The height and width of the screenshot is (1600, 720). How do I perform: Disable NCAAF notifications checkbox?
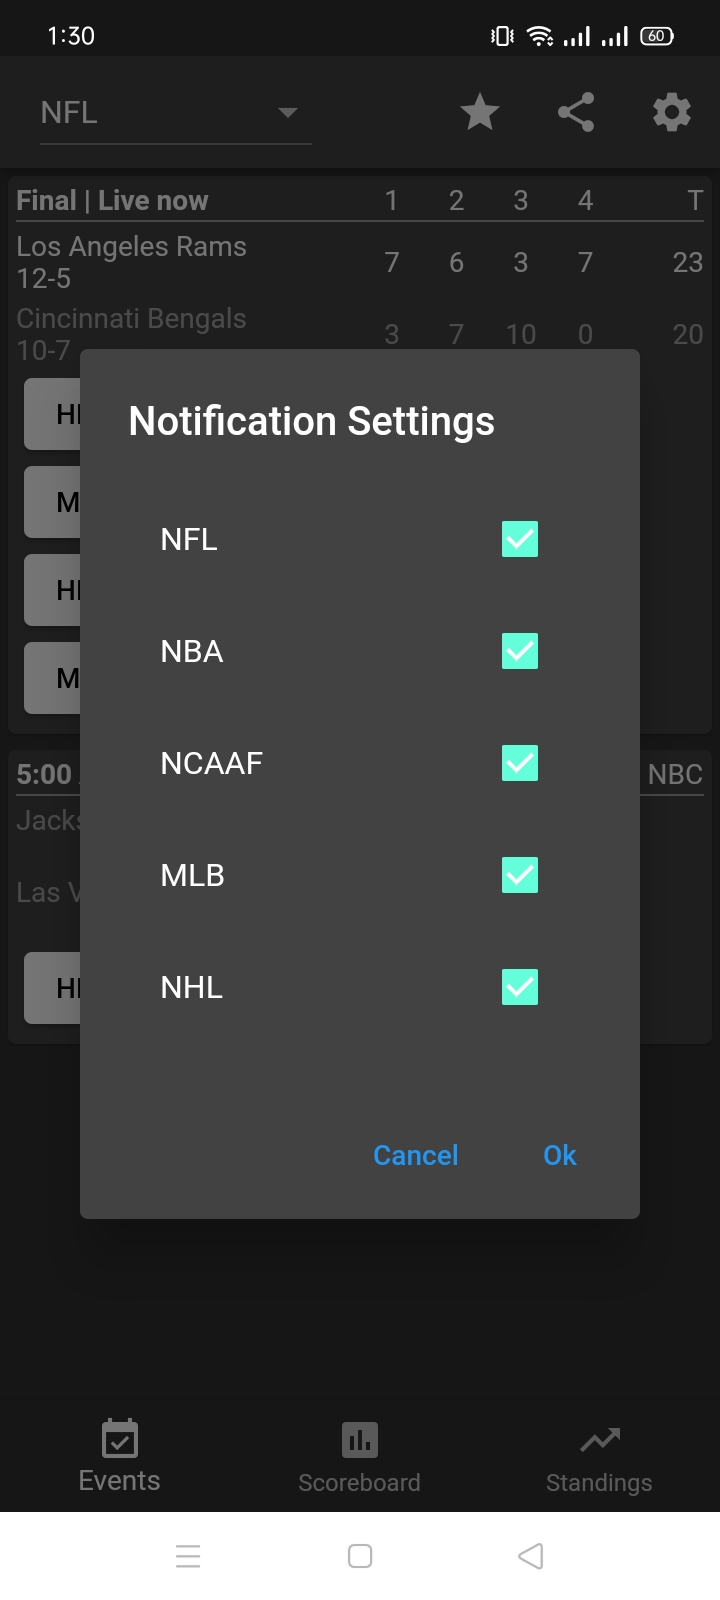(x=520, y=763)
